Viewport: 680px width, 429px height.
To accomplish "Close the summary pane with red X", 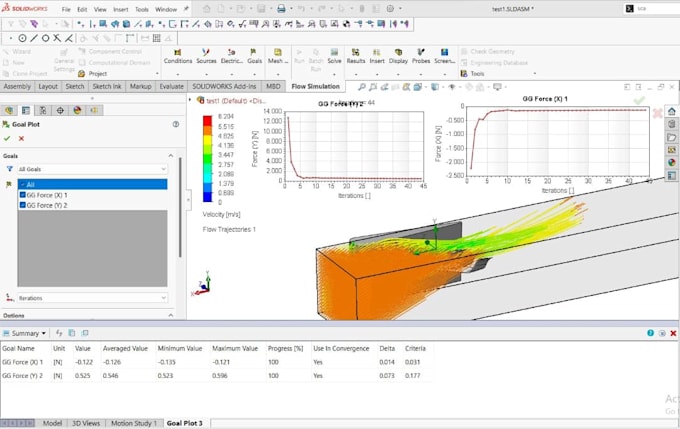I will pyautogui.click(x=673, y=333).
